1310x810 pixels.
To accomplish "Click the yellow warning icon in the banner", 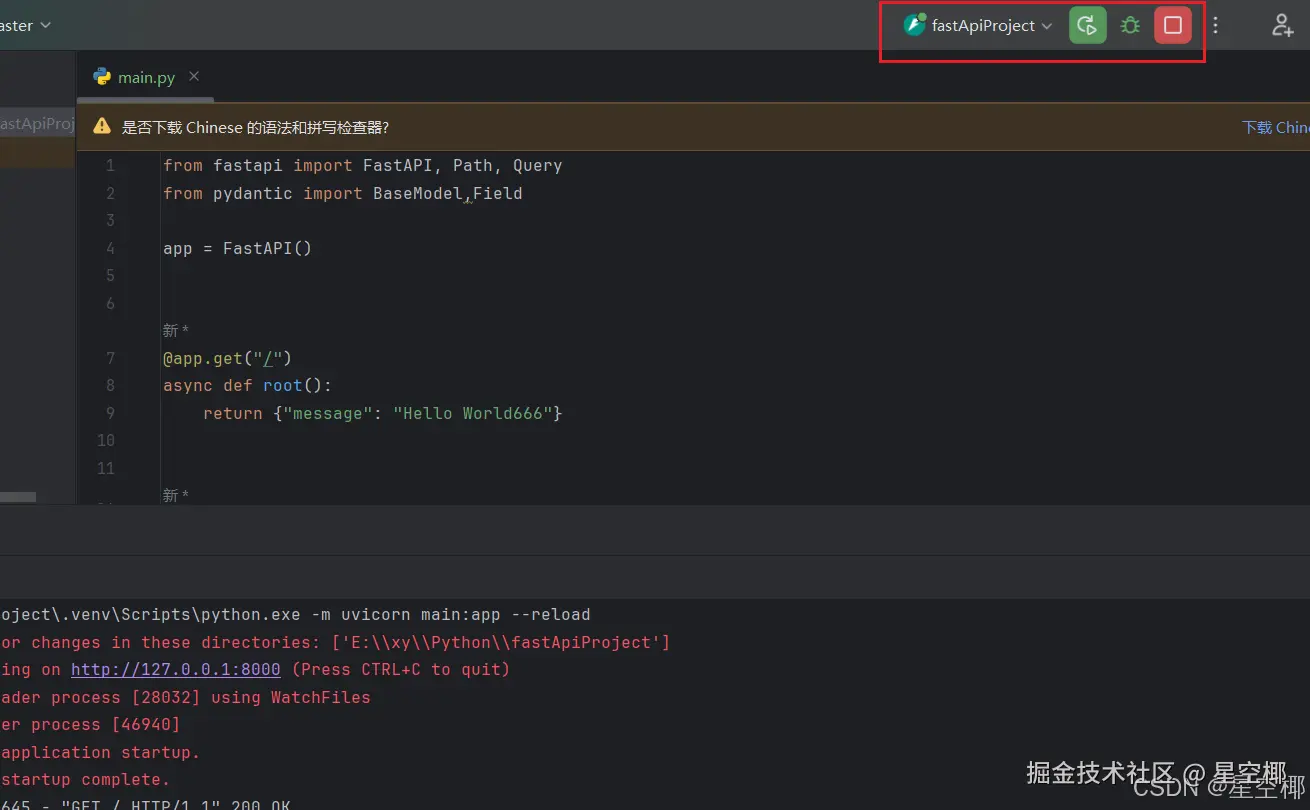I will (x=101, y=127).
